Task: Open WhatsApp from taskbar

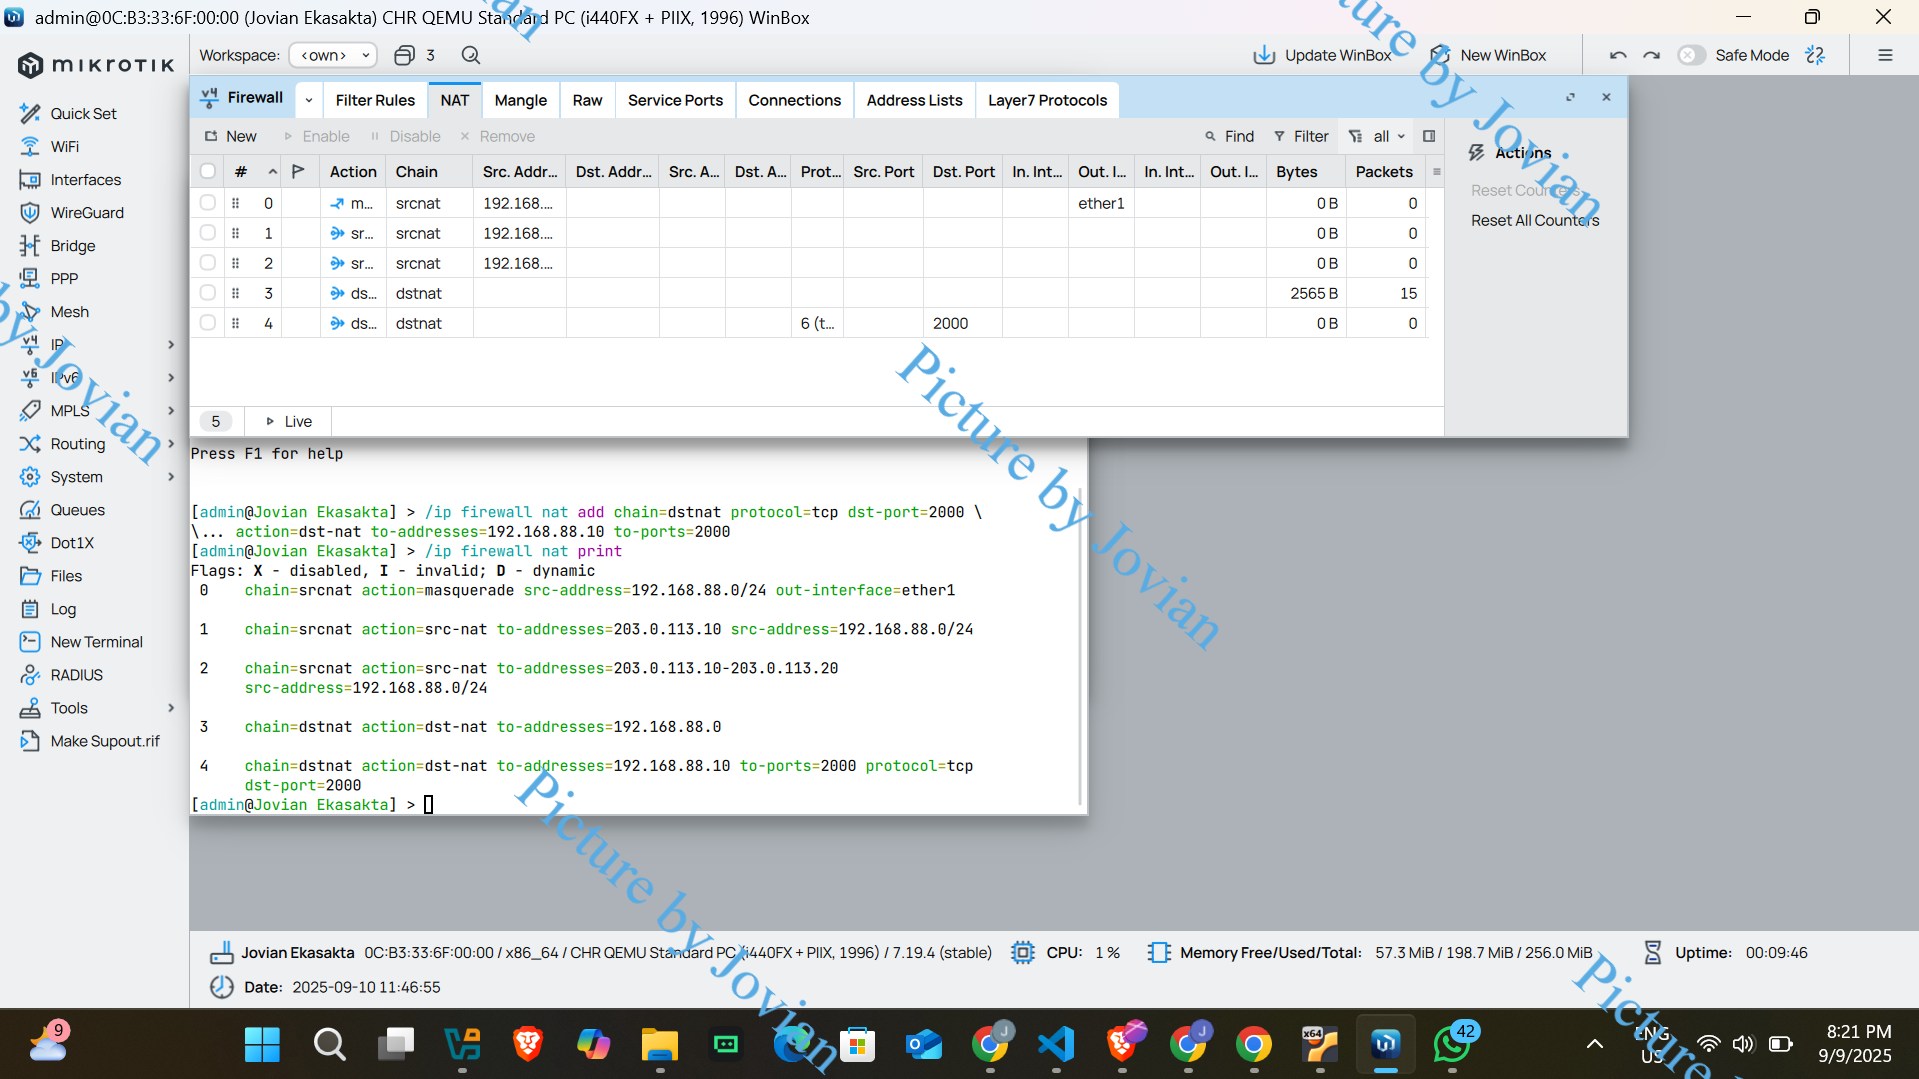Action: coord(1452,1045)
